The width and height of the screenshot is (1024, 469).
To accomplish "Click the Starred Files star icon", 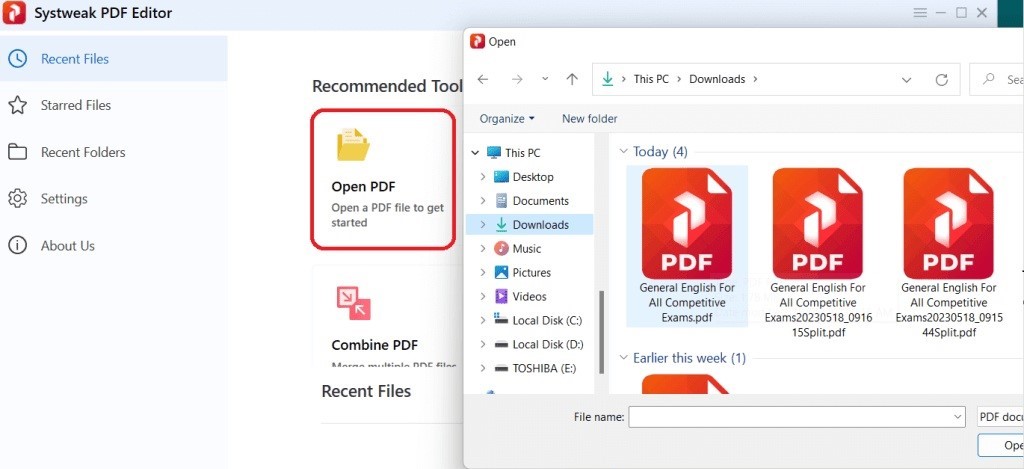I will tap(18, 105).
